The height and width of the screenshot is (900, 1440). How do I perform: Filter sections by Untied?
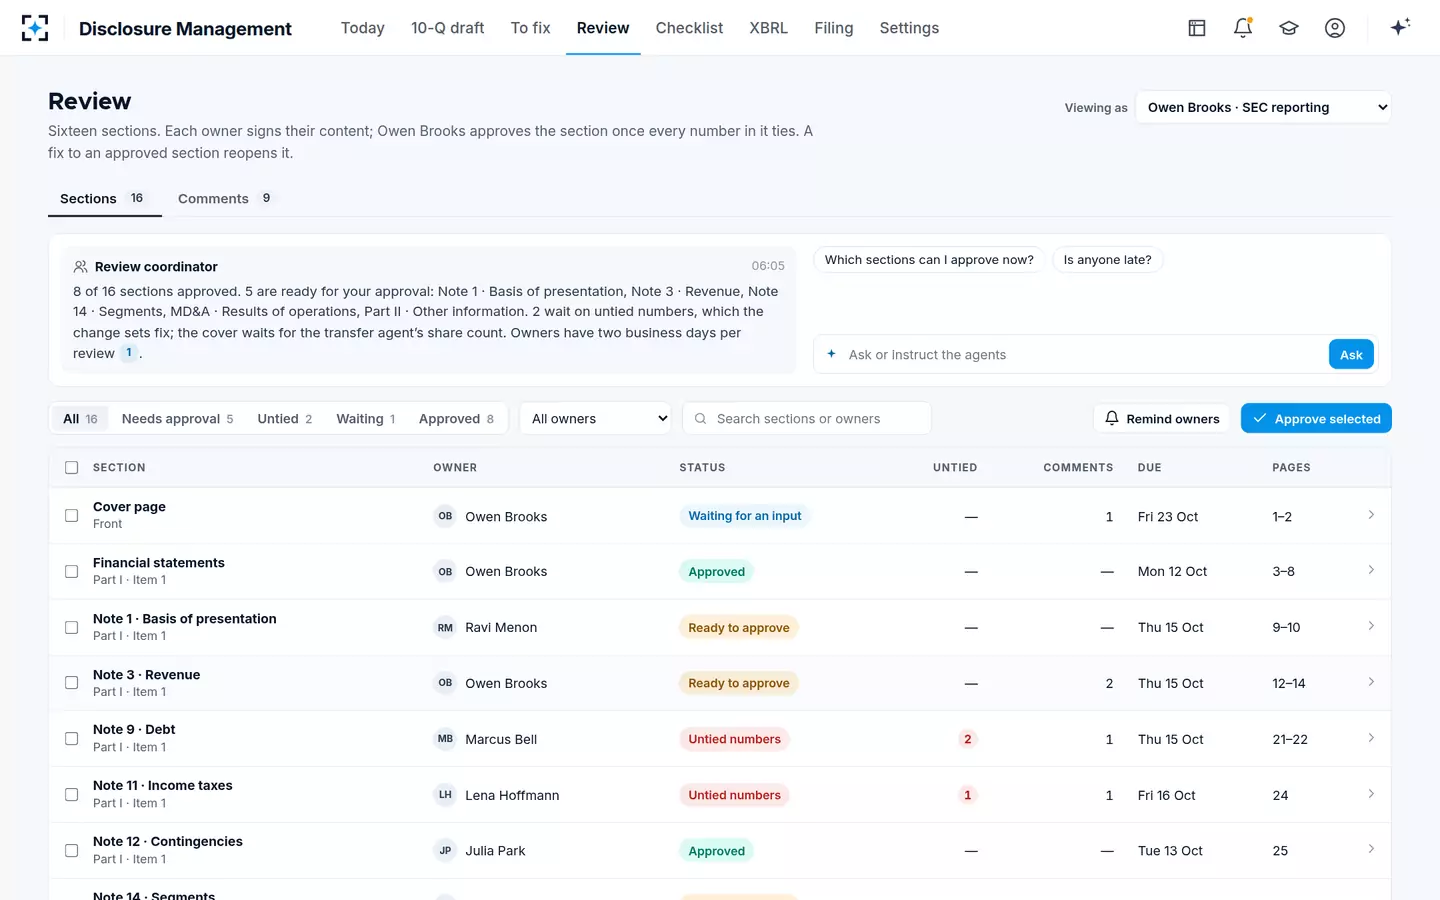point(285,419)
